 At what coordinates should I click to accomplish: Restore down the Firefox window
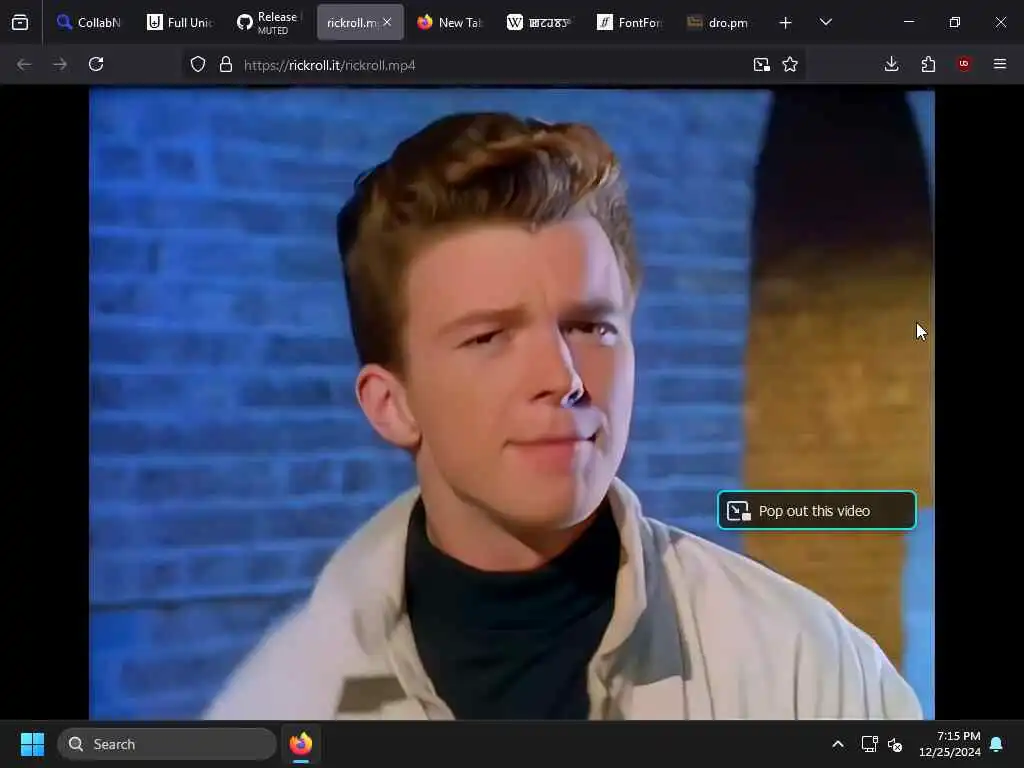tap(955, 22)
